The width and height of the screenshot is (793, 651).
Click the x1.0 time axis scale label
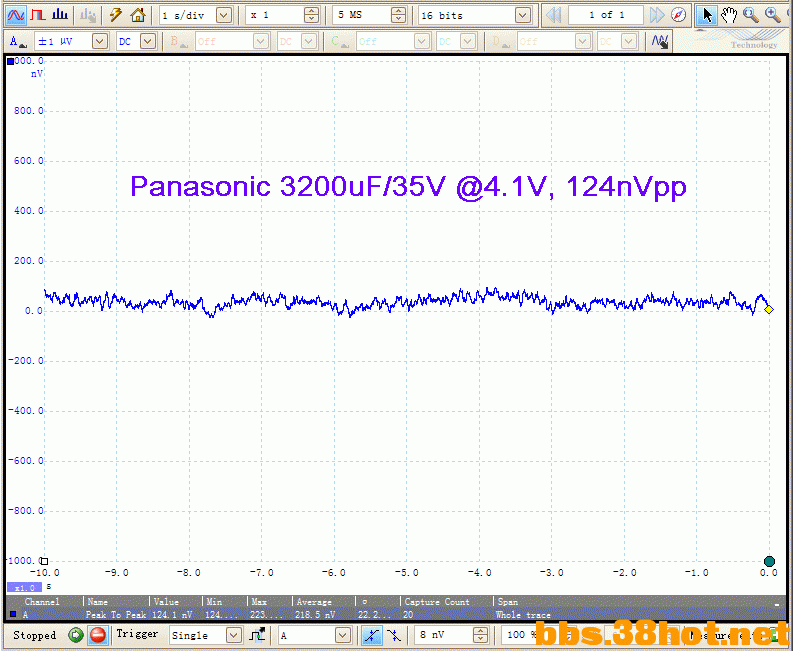[24, 588]
